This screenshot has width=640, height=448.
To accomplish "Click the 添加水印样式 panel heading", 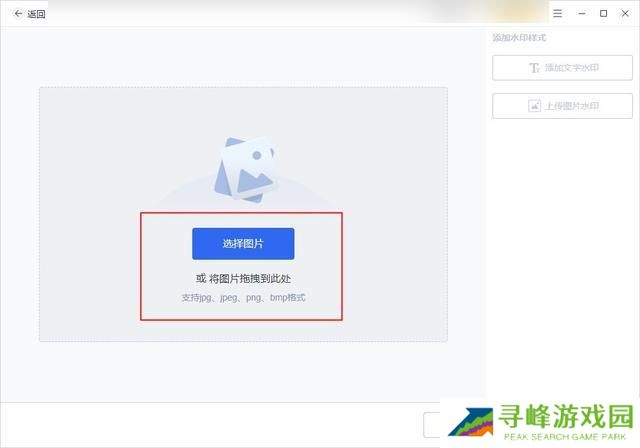I will [x=519, y=38].
